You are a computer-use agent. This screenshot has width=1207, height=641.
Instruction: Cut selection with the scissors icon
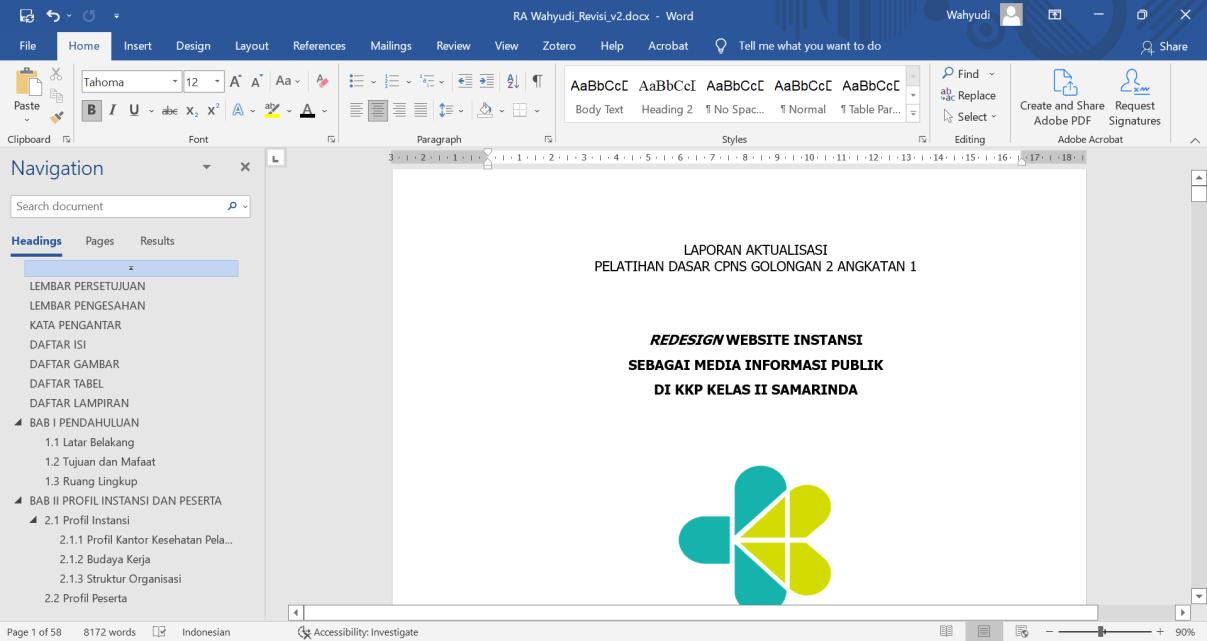pos(55,75)
